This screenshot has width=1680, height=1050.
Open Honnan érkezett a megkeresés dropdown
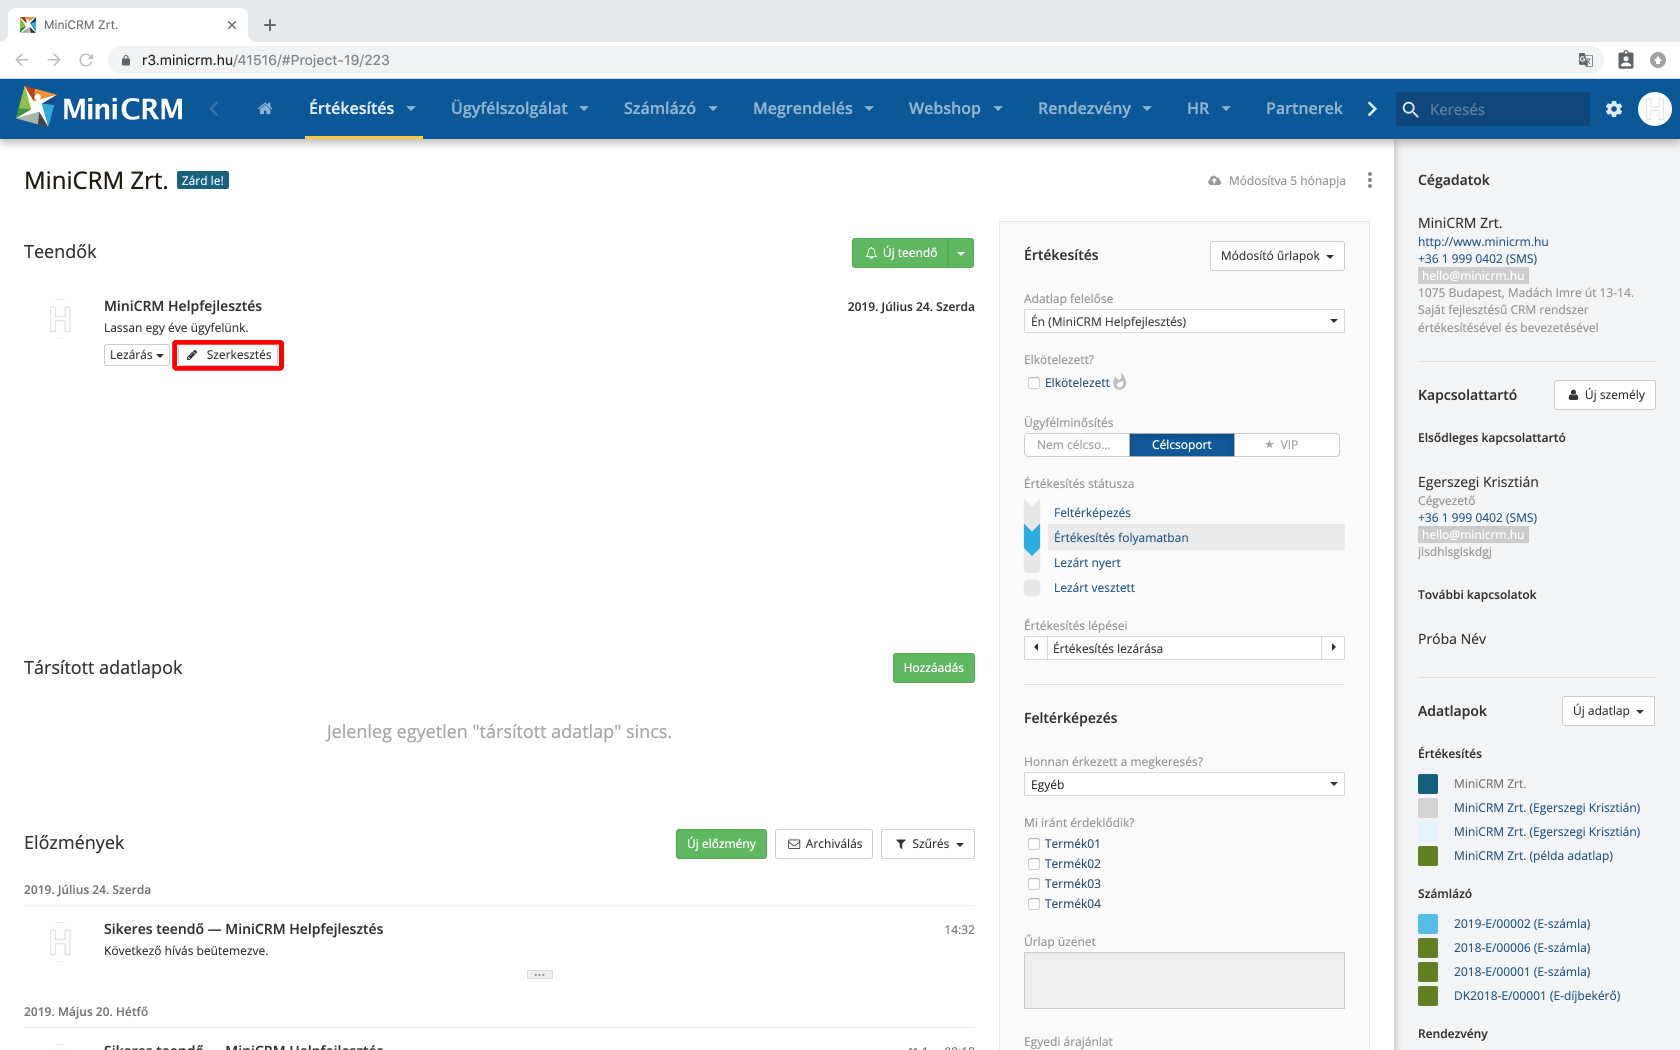pyautogui.click(x=1184, y=784)
